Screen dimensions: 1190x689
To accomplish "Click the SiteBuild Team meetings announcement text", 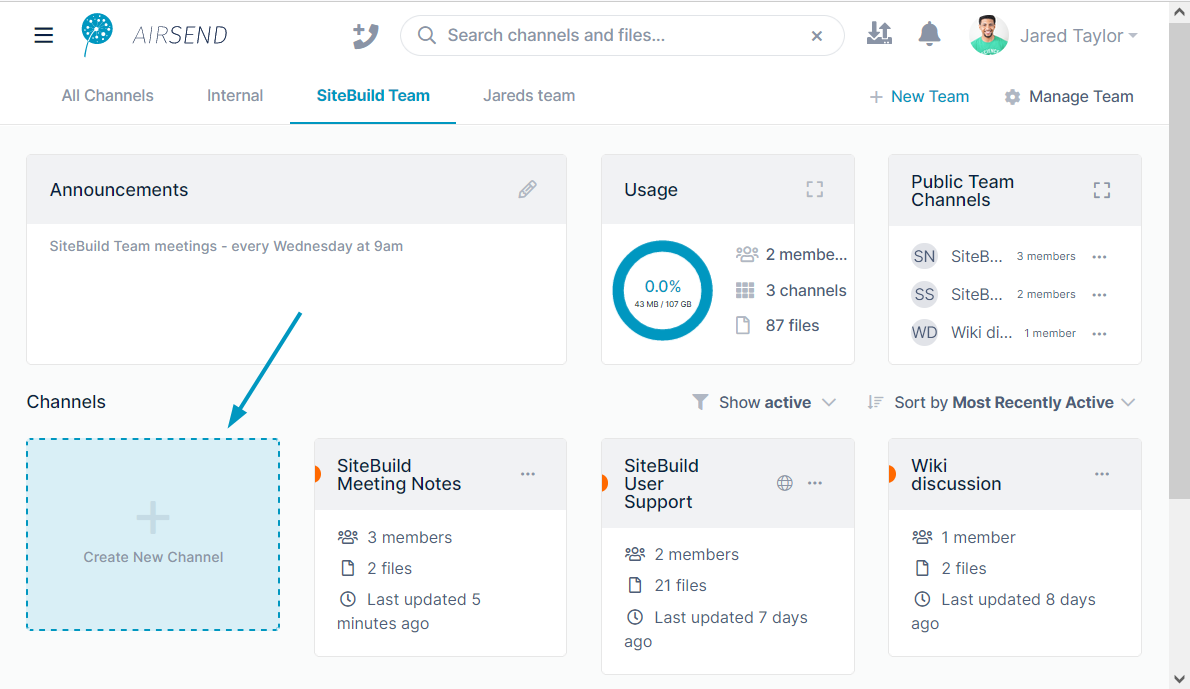I will pyautogui.click(x=226, y=246).
